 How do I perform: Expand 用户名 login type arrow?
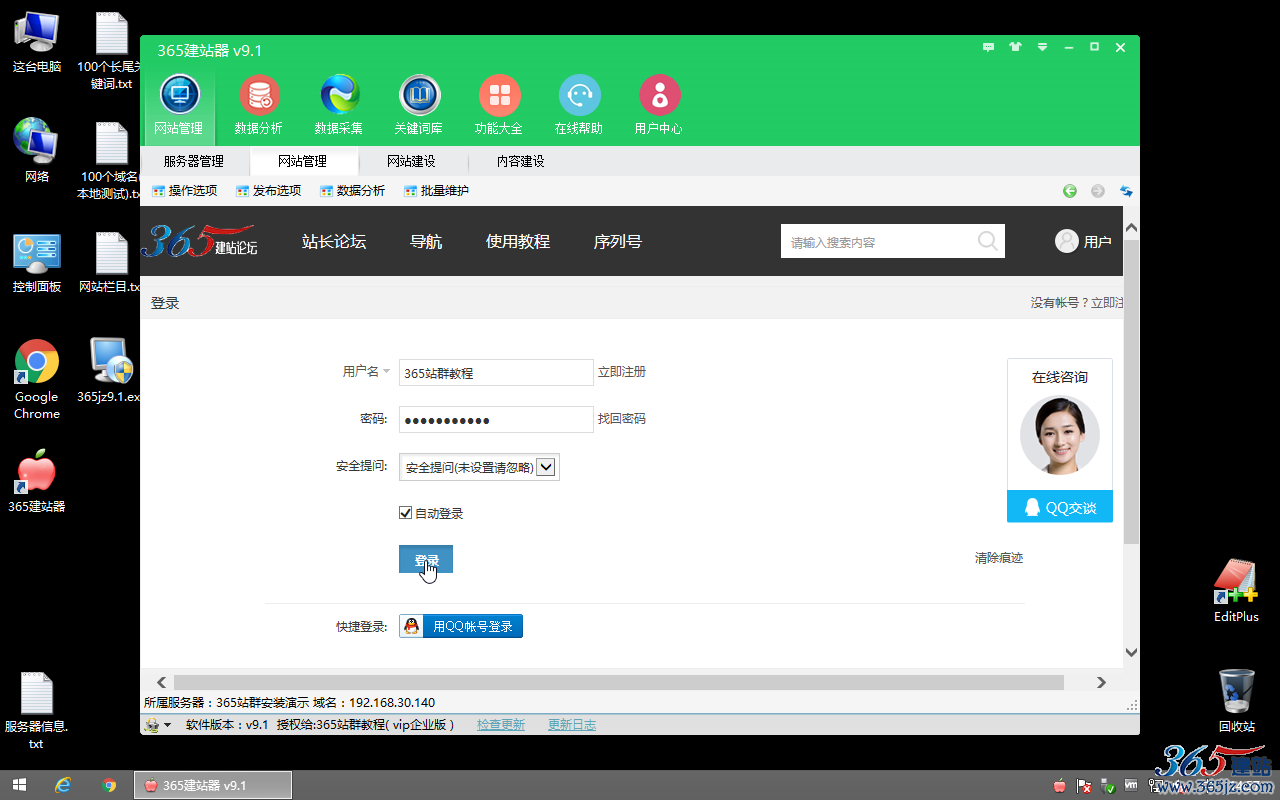(x=386, y=372)
